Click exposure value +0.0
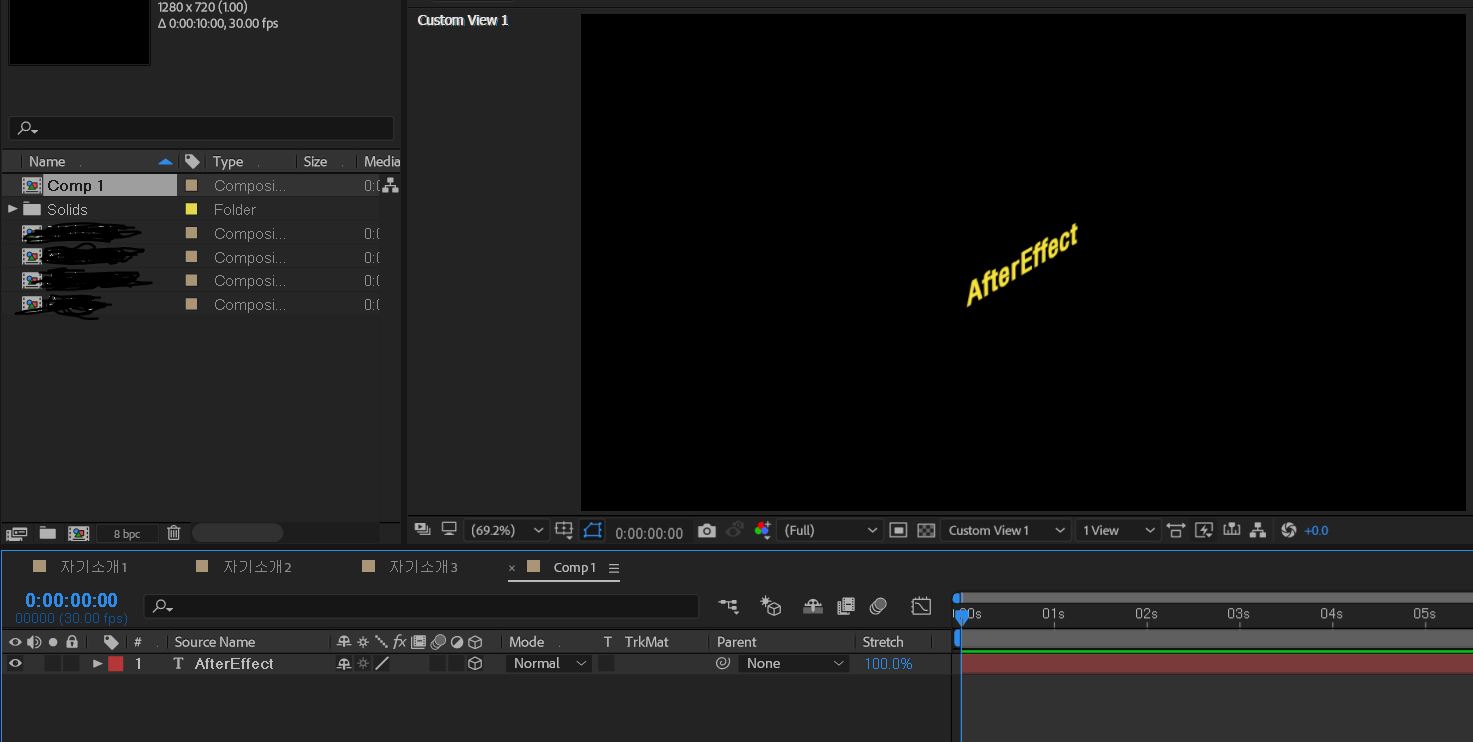The width and height of the screenshot is (1473, 742). (1316, 531)
